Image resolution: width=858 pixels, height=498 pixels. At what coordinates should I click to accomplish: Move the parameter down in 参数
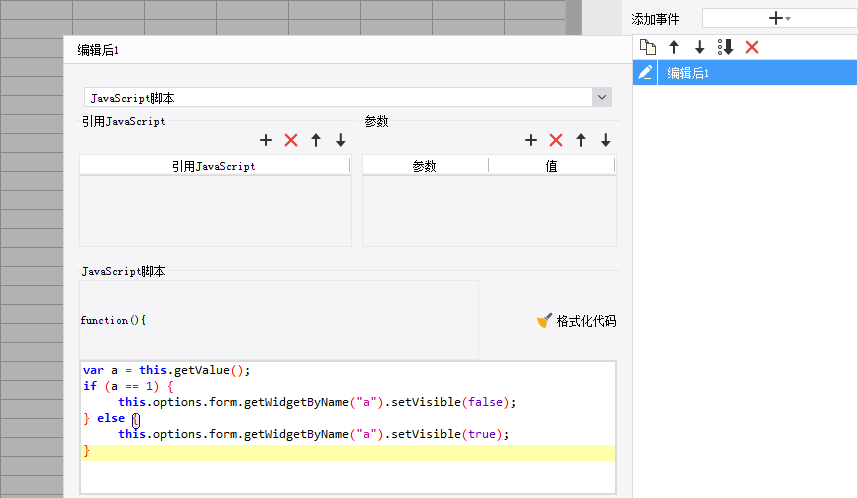(x=606, y=140)
